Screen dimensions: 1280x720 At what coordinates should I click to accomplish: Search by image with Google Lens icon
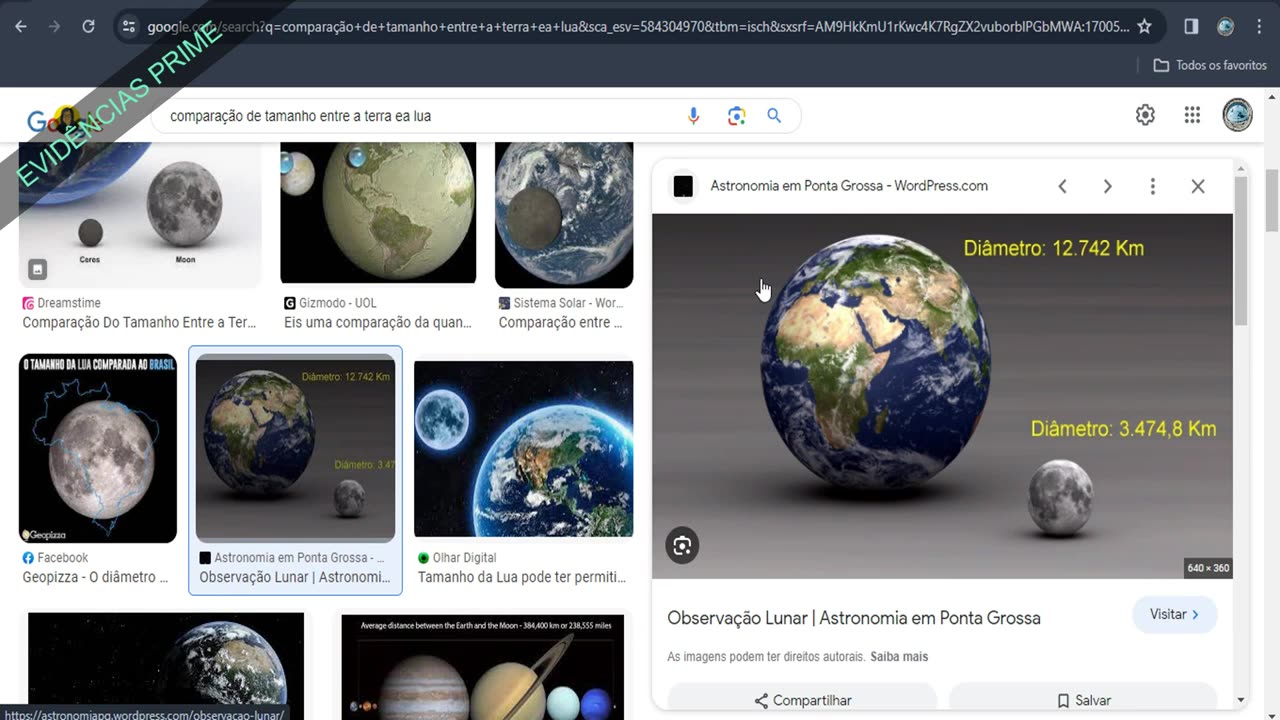[x=737, y=116]
